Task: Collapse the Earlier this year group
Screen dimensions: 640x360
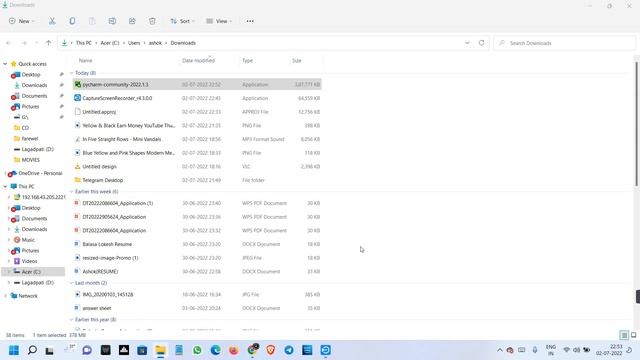Action: 71,320
